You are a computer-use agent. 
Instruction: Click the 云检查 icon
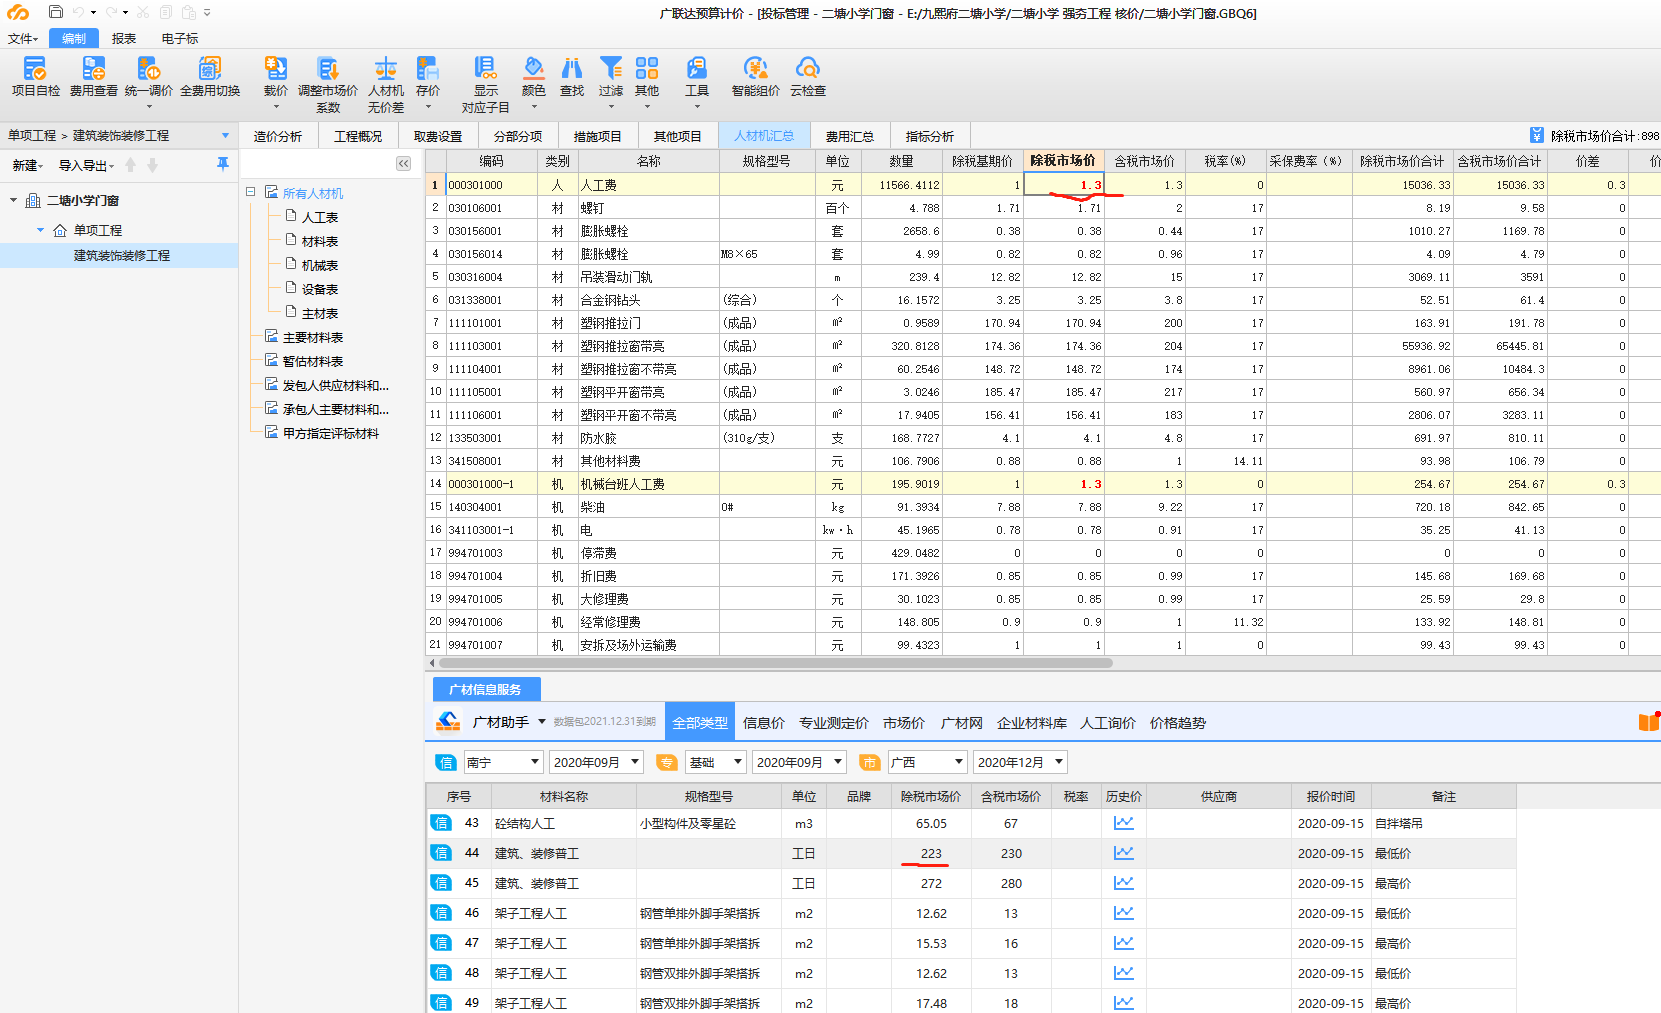point(807,68)
